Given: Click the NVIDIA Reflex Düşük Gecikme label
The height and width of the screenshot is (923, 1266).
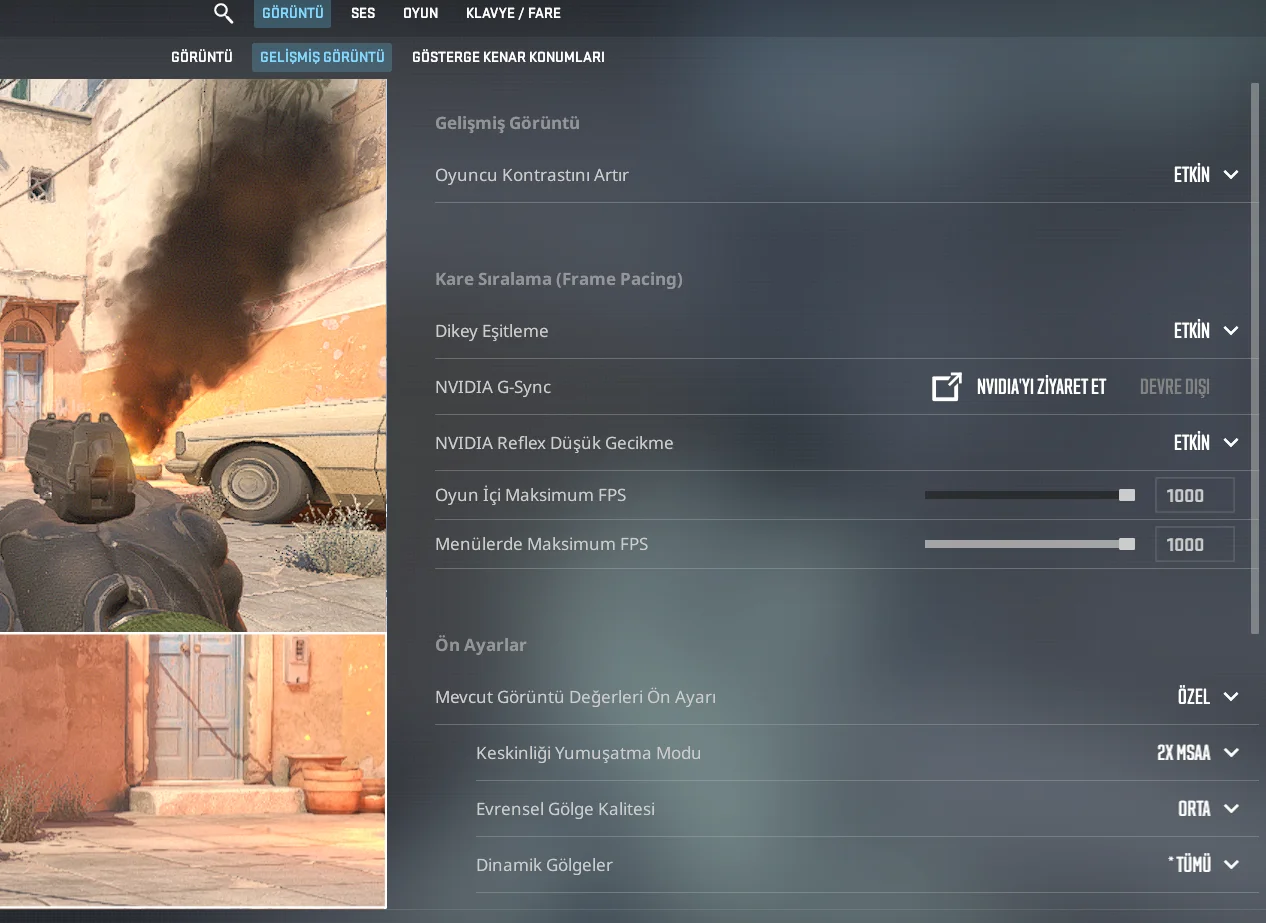Looking at the screenshot, I should click(554, 443).
